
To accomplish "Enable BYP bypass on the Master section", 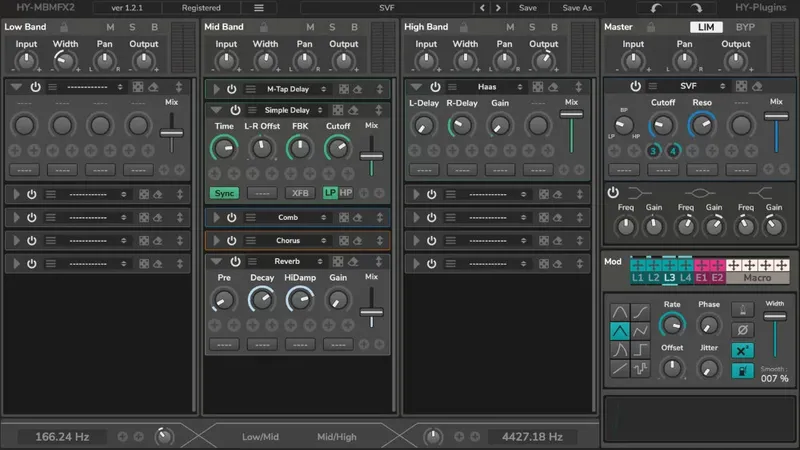I will click(x=745, y=27).
